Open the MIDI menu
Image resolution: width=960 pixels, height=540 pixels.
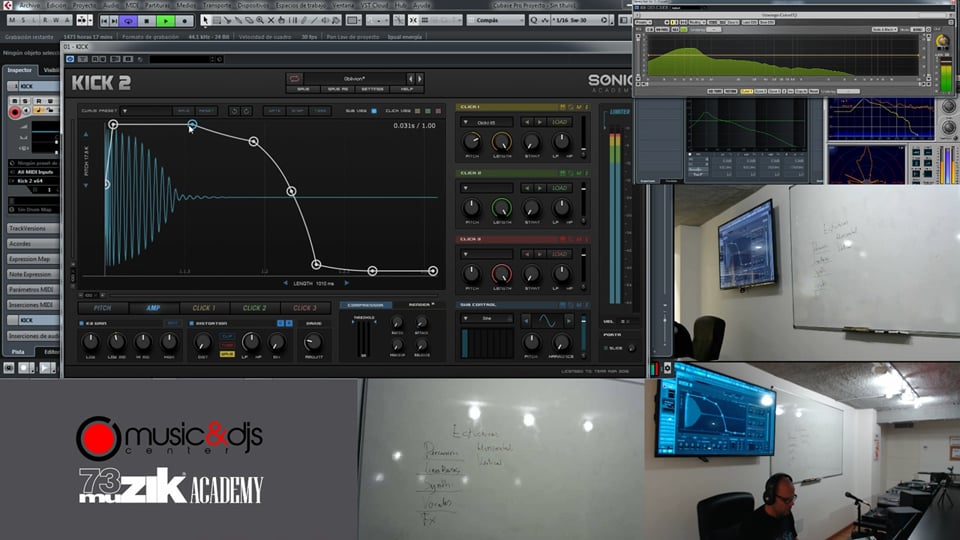point(132,5)
